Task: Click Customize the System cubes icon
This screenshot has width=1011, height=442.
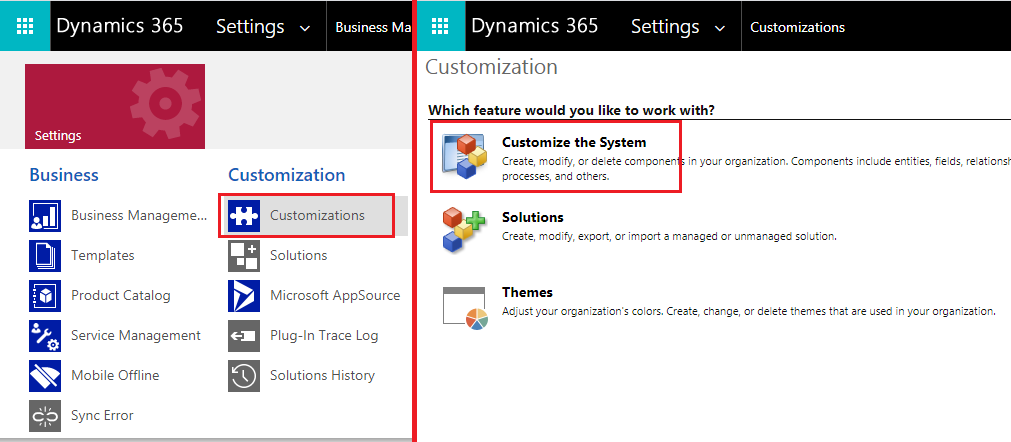Action: tap(465, 157)
